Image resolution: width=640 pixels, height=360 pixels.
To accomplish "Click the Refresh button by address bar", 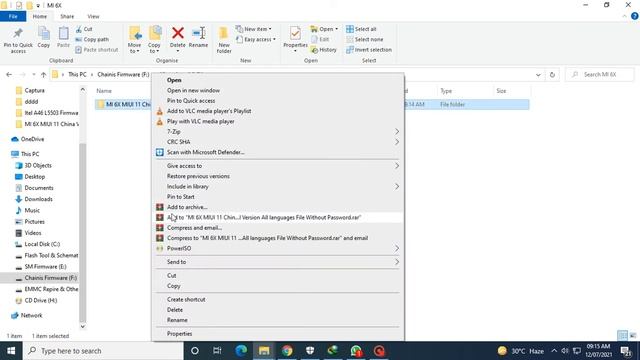I will pos(552,75).
